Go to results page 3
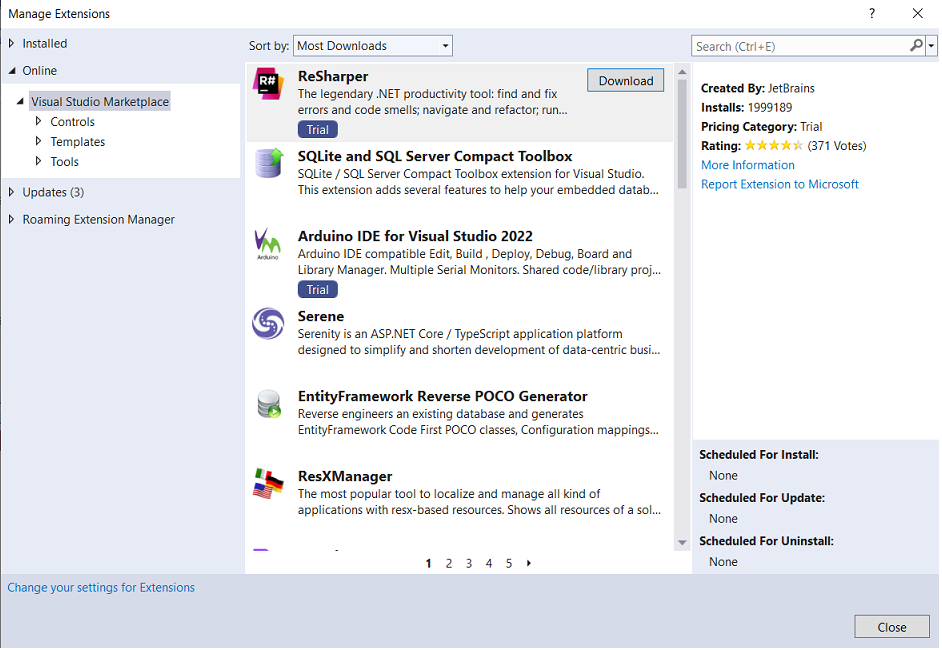Image resolution: width=942 pixels, height=650 pixels. pos(469,563)
